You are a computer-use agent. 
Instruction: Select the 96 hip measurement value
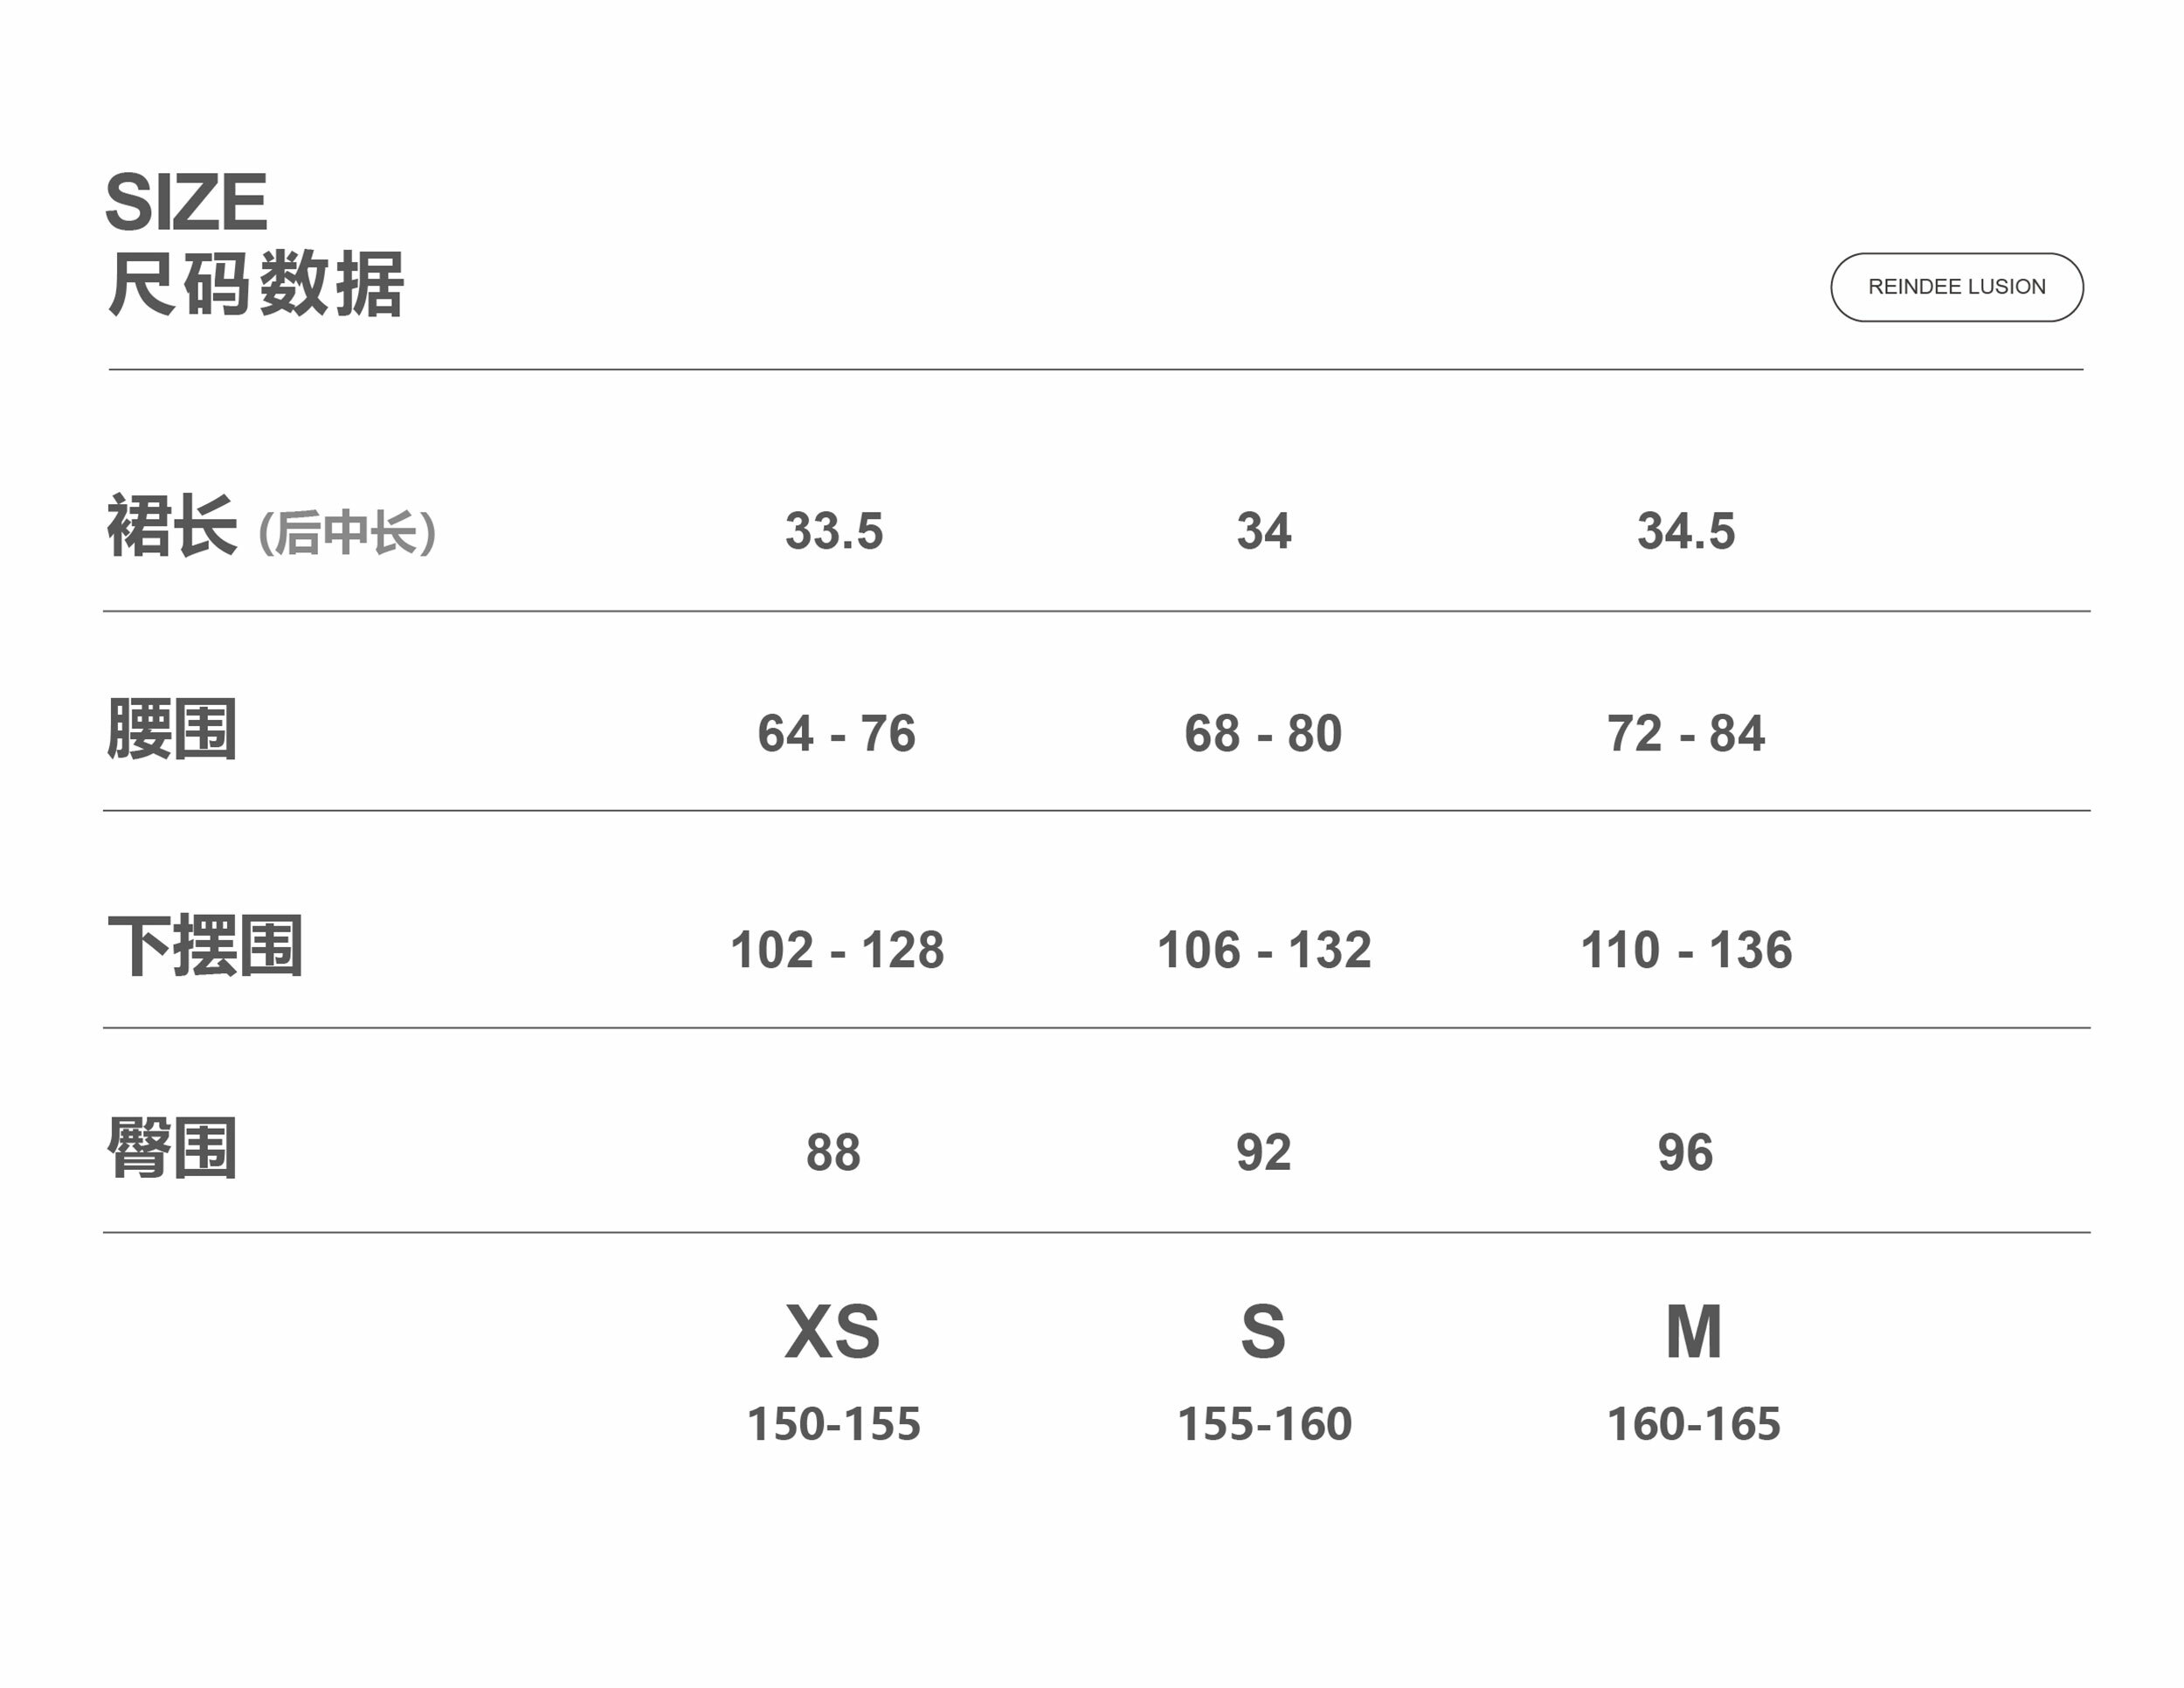click(1685, 1152)
